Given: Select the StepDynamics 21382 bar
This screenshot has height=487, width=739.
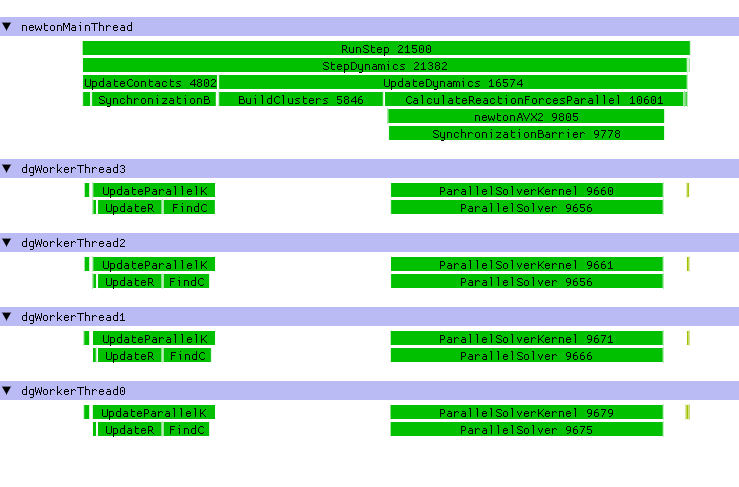Looking at the screenshot, I should [x=385, y=65].
